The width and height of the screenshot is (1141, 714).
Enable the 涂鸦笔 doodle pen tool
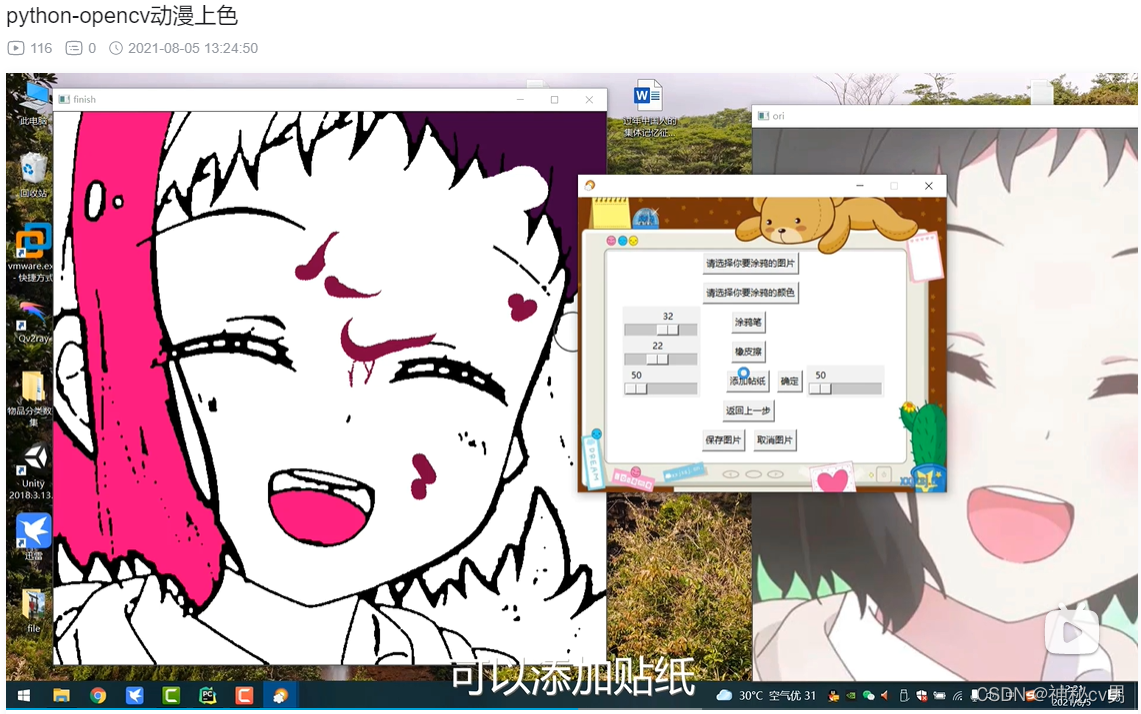tap(747, 322)
